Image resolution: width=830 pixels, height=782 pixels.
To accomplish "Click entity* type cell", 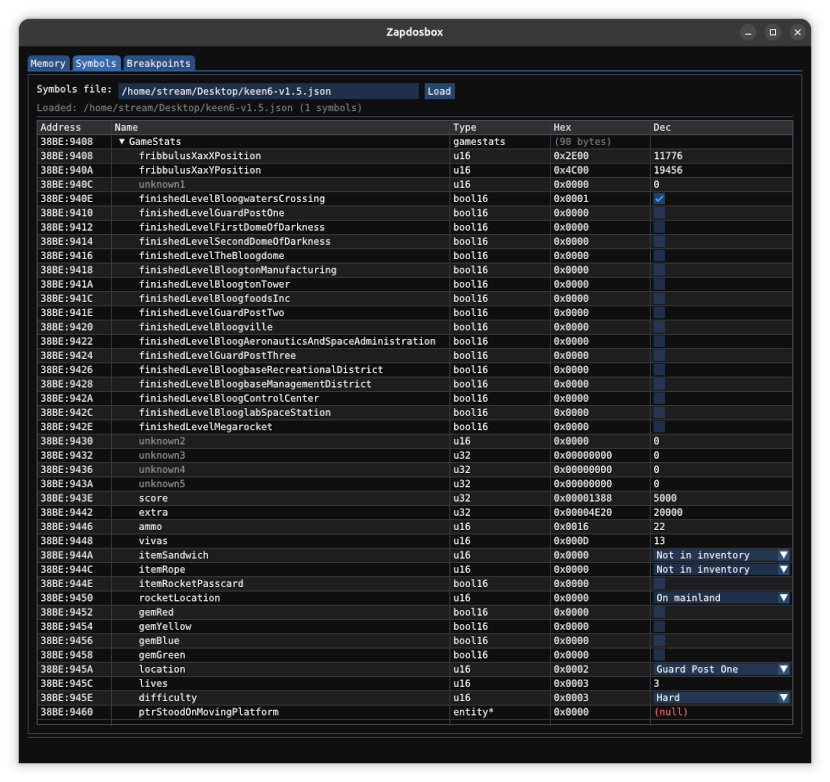I will (473, 712).
